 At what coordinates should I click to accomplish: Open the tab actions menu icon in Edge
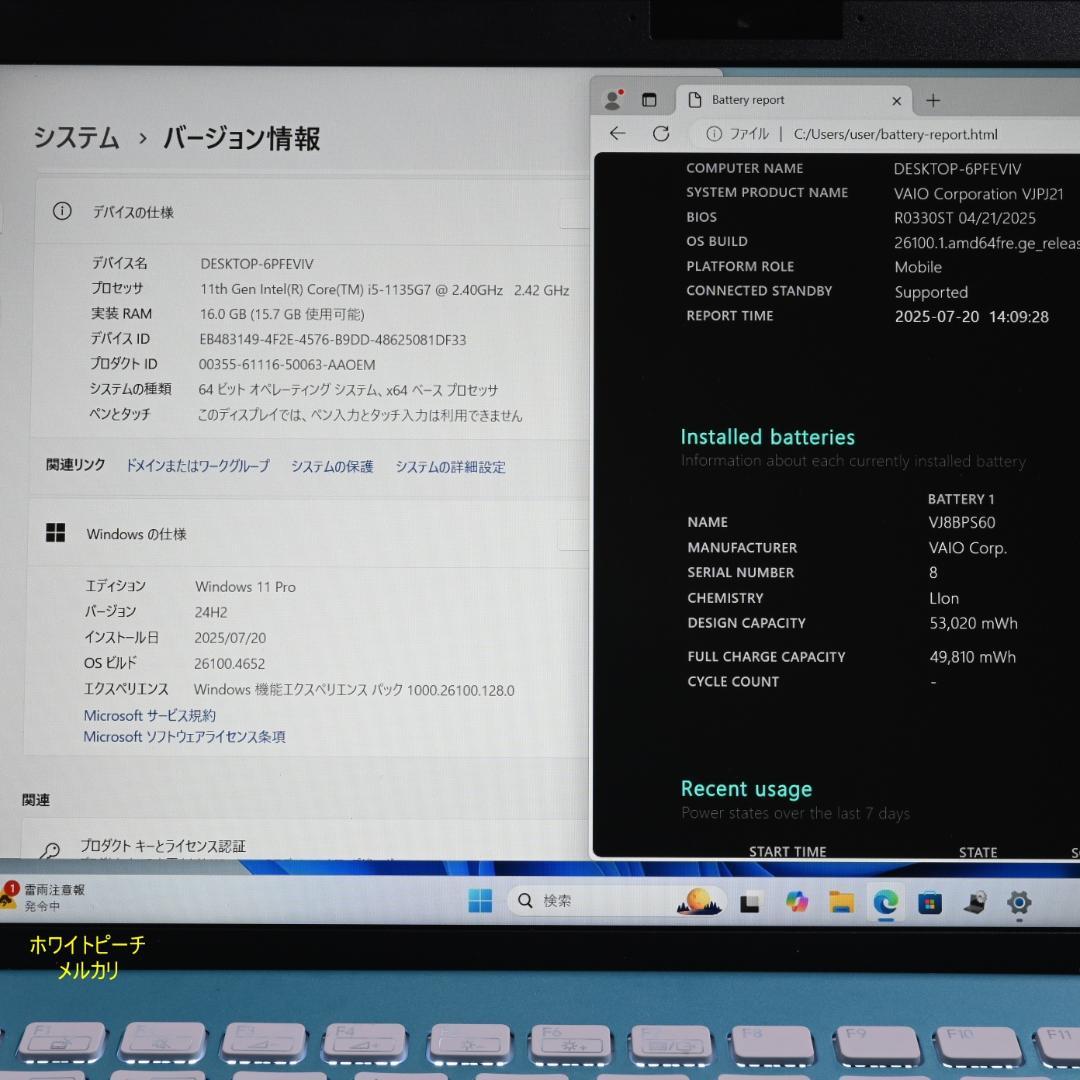pos(648,99)
